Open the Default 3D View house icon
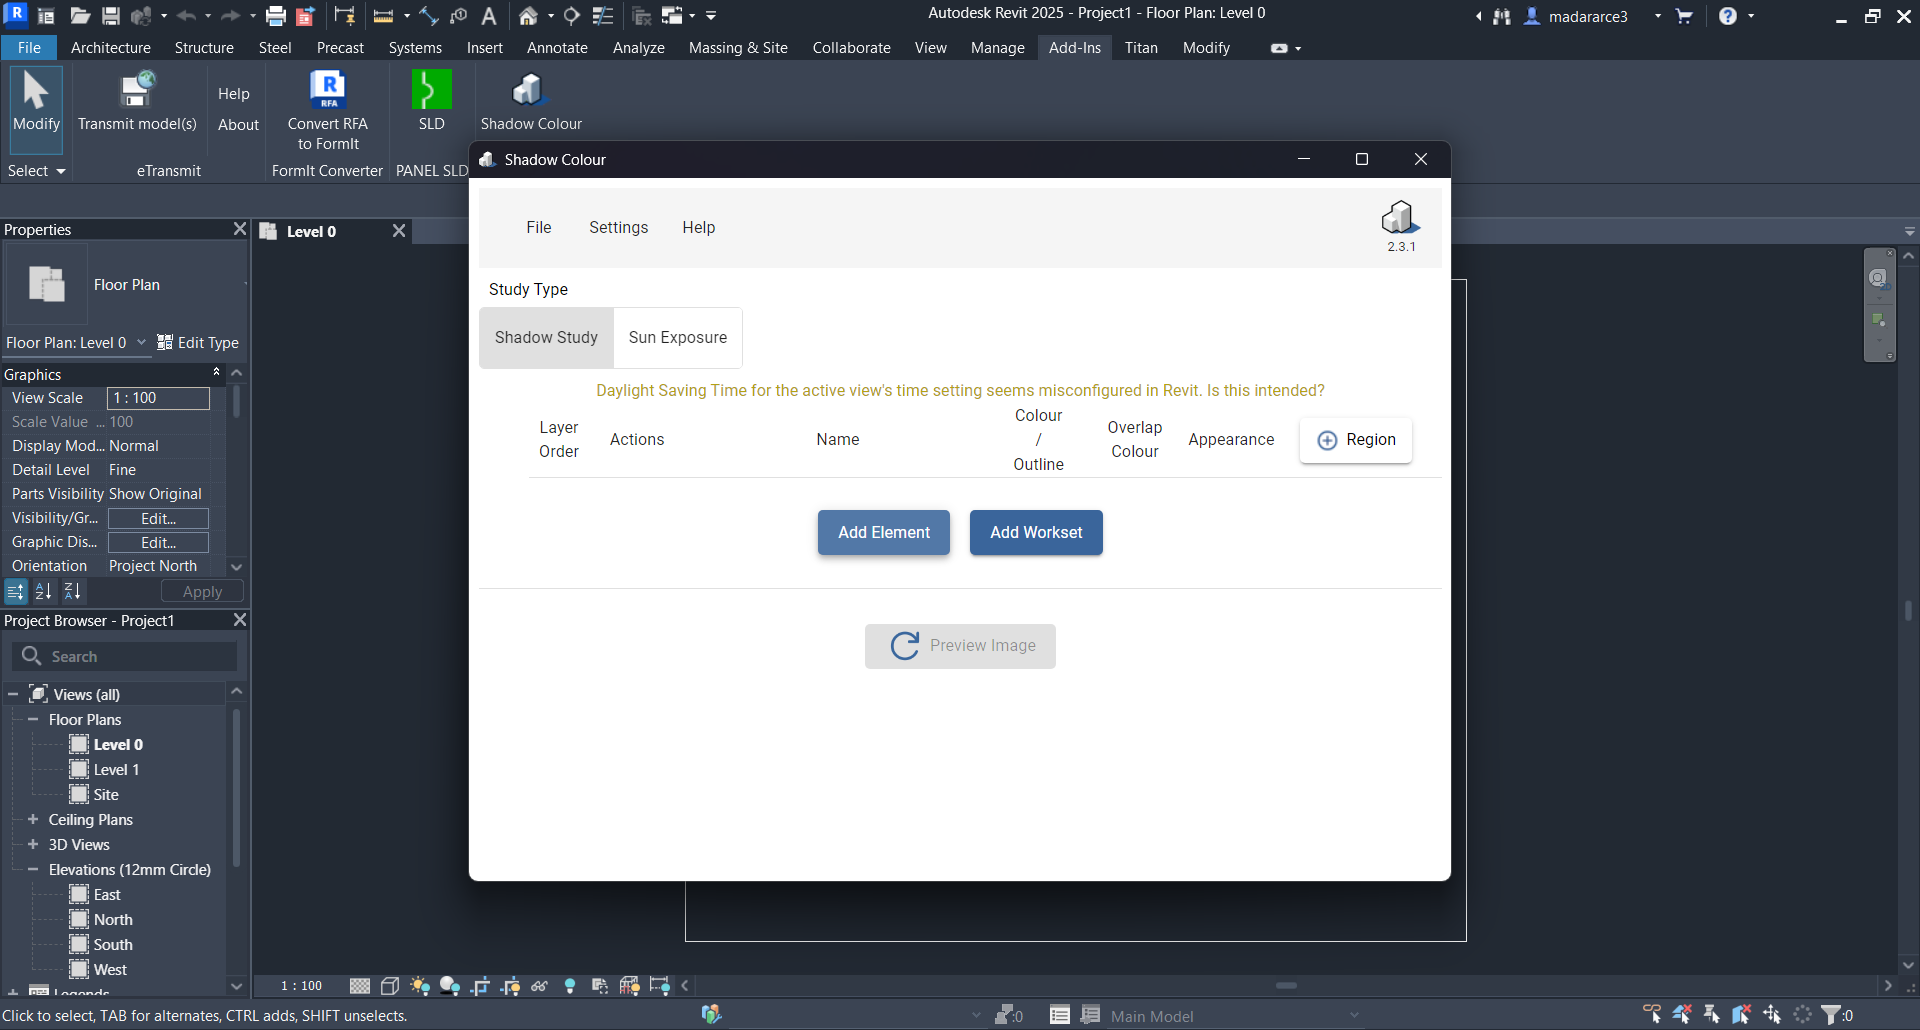Viewport: 1920px width, 1030px height. 528,16
